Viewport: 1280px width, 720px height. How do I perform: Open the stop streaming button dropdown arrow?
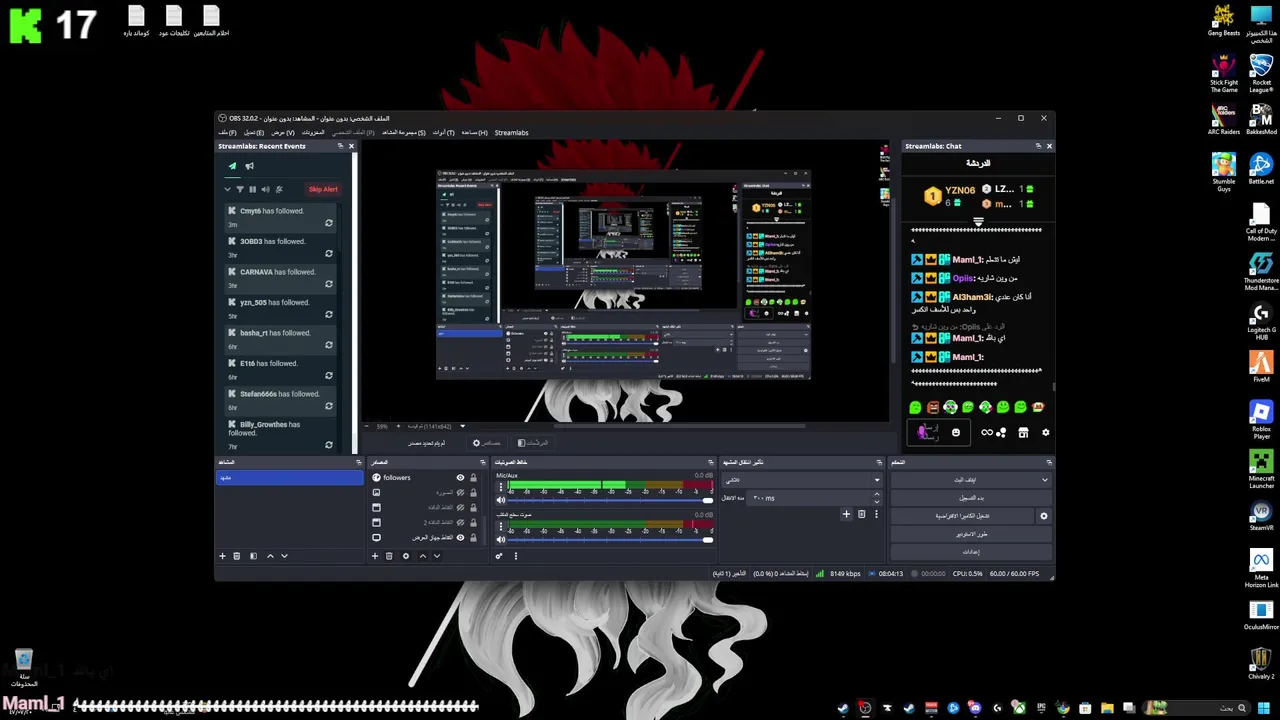click(x=1044, y=480)
